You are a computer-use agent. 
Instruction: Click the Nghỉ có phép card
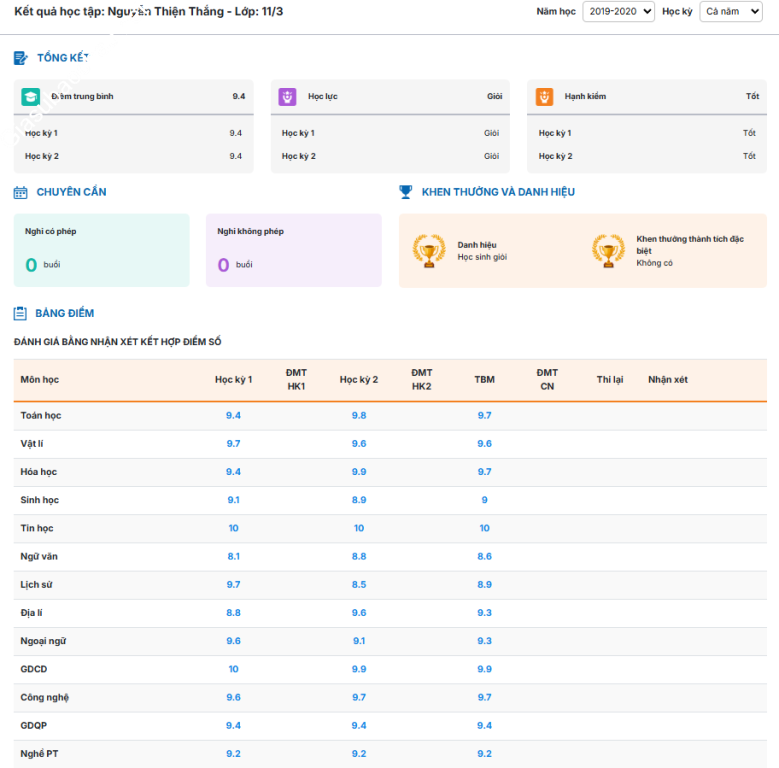[101, 250]
